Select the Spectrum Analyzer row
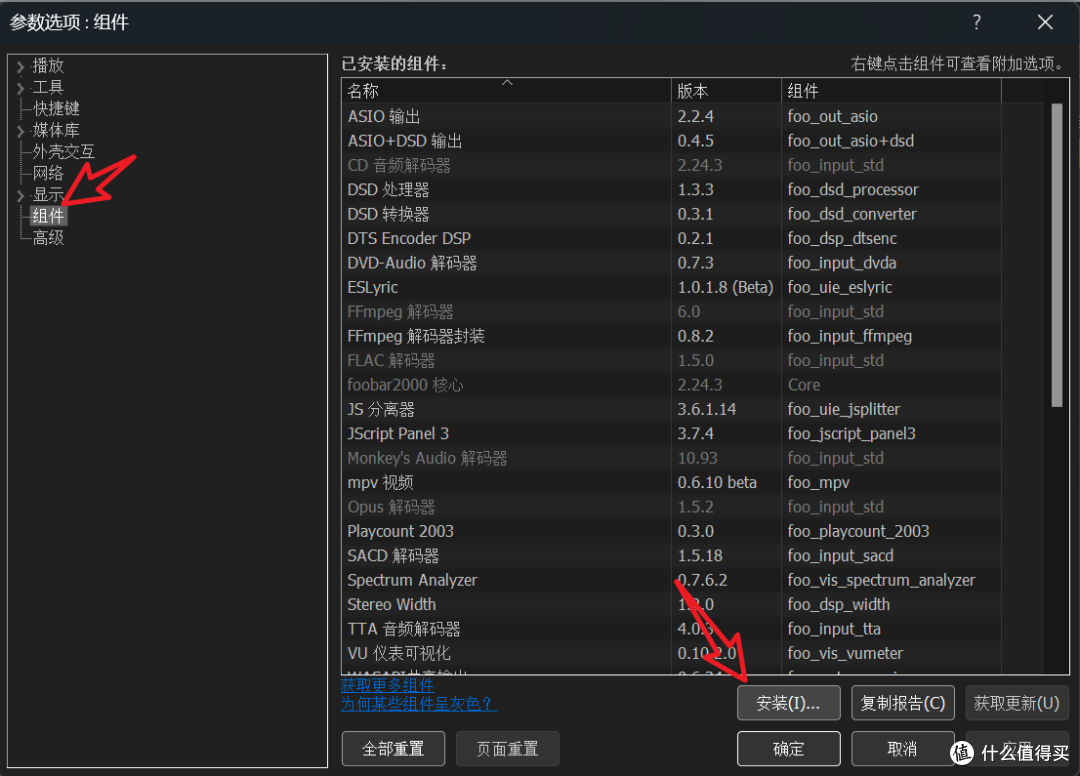Image resolution: width=1080 pixels, height=776 pixels. tap(671, 580)
